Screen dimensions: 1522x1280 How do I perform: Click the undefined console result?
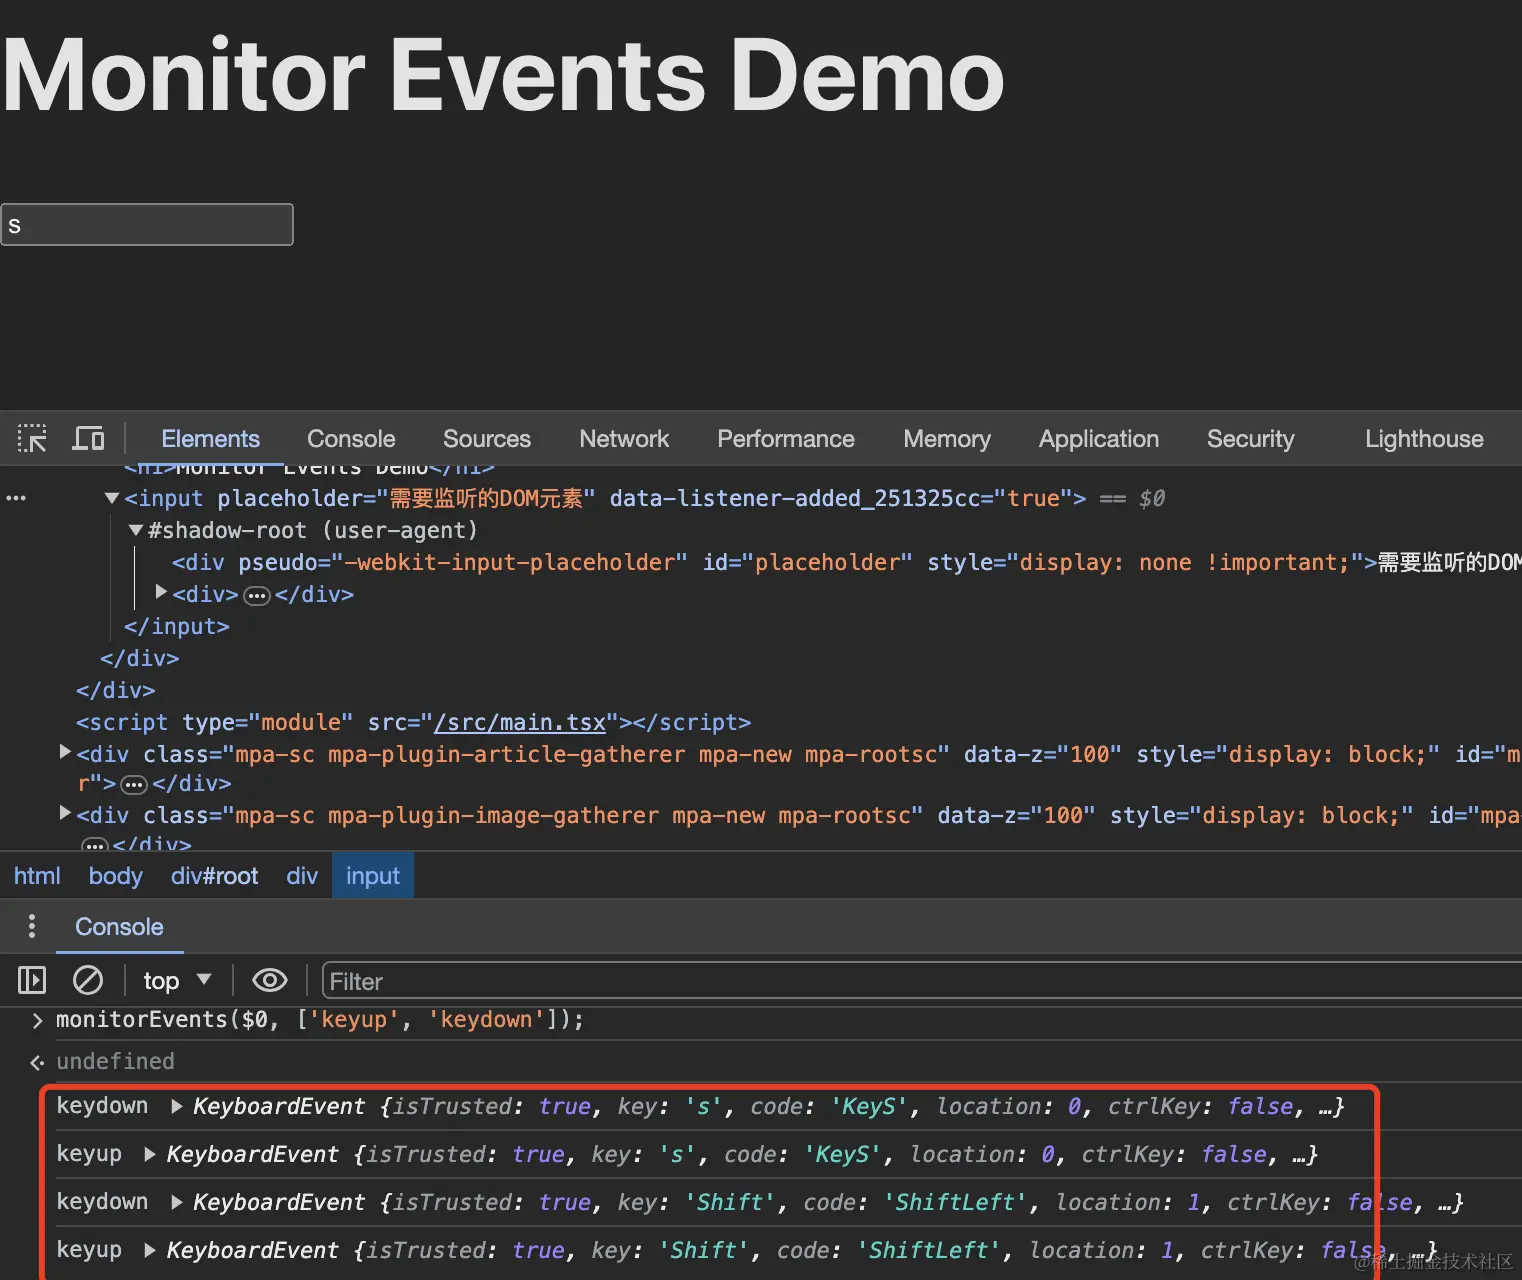pyautogui.click(x=115, y=1061)
